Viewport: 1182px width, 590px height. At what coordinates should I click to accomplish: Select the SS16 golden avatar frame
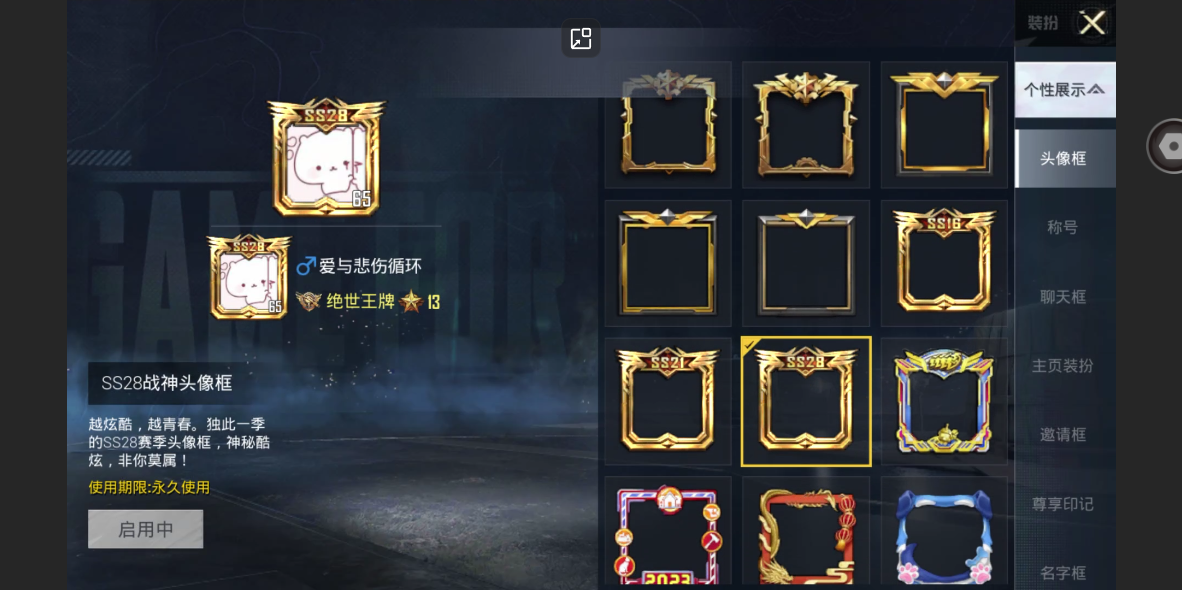pyautogui.click(x=944, y=263)
